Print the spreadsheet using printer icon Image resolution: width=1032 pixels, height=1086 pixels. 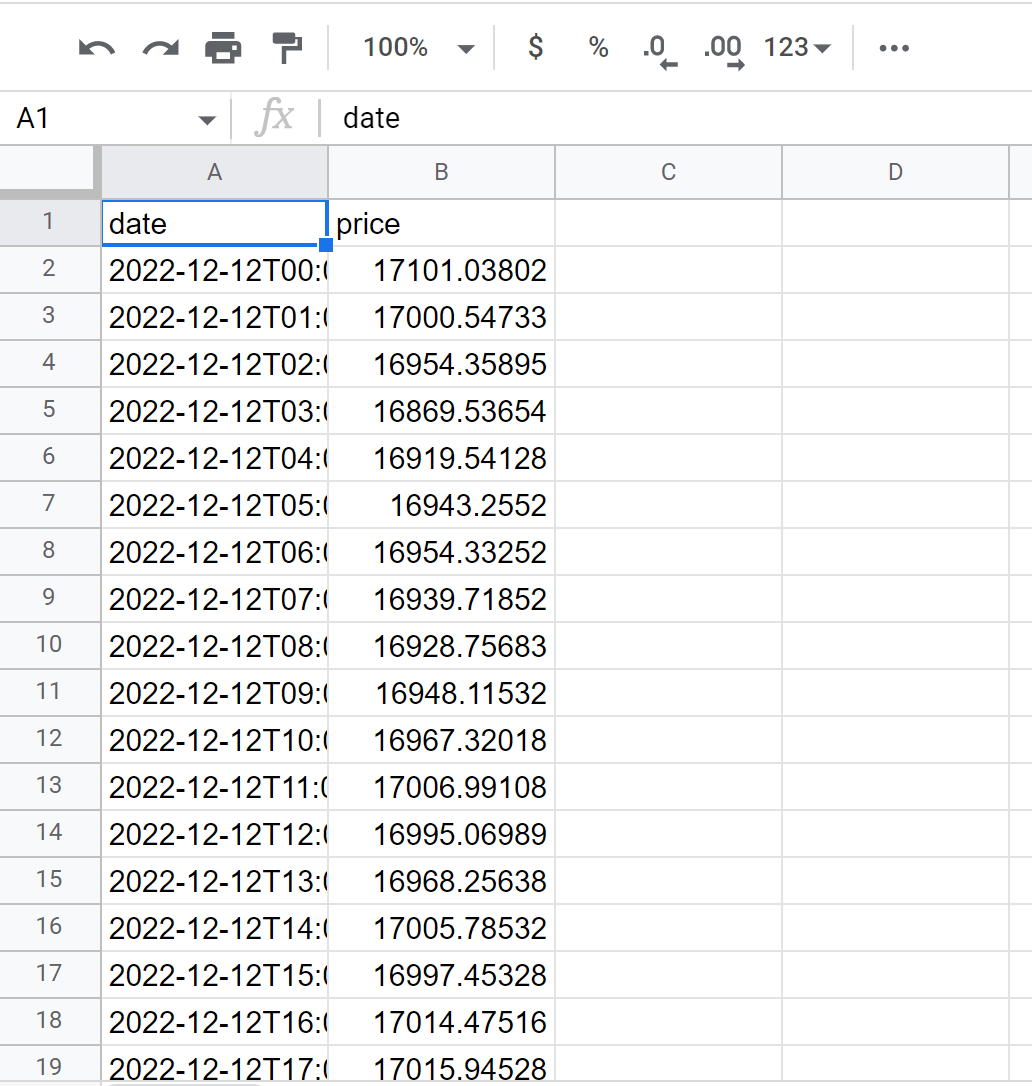[223, 47]
